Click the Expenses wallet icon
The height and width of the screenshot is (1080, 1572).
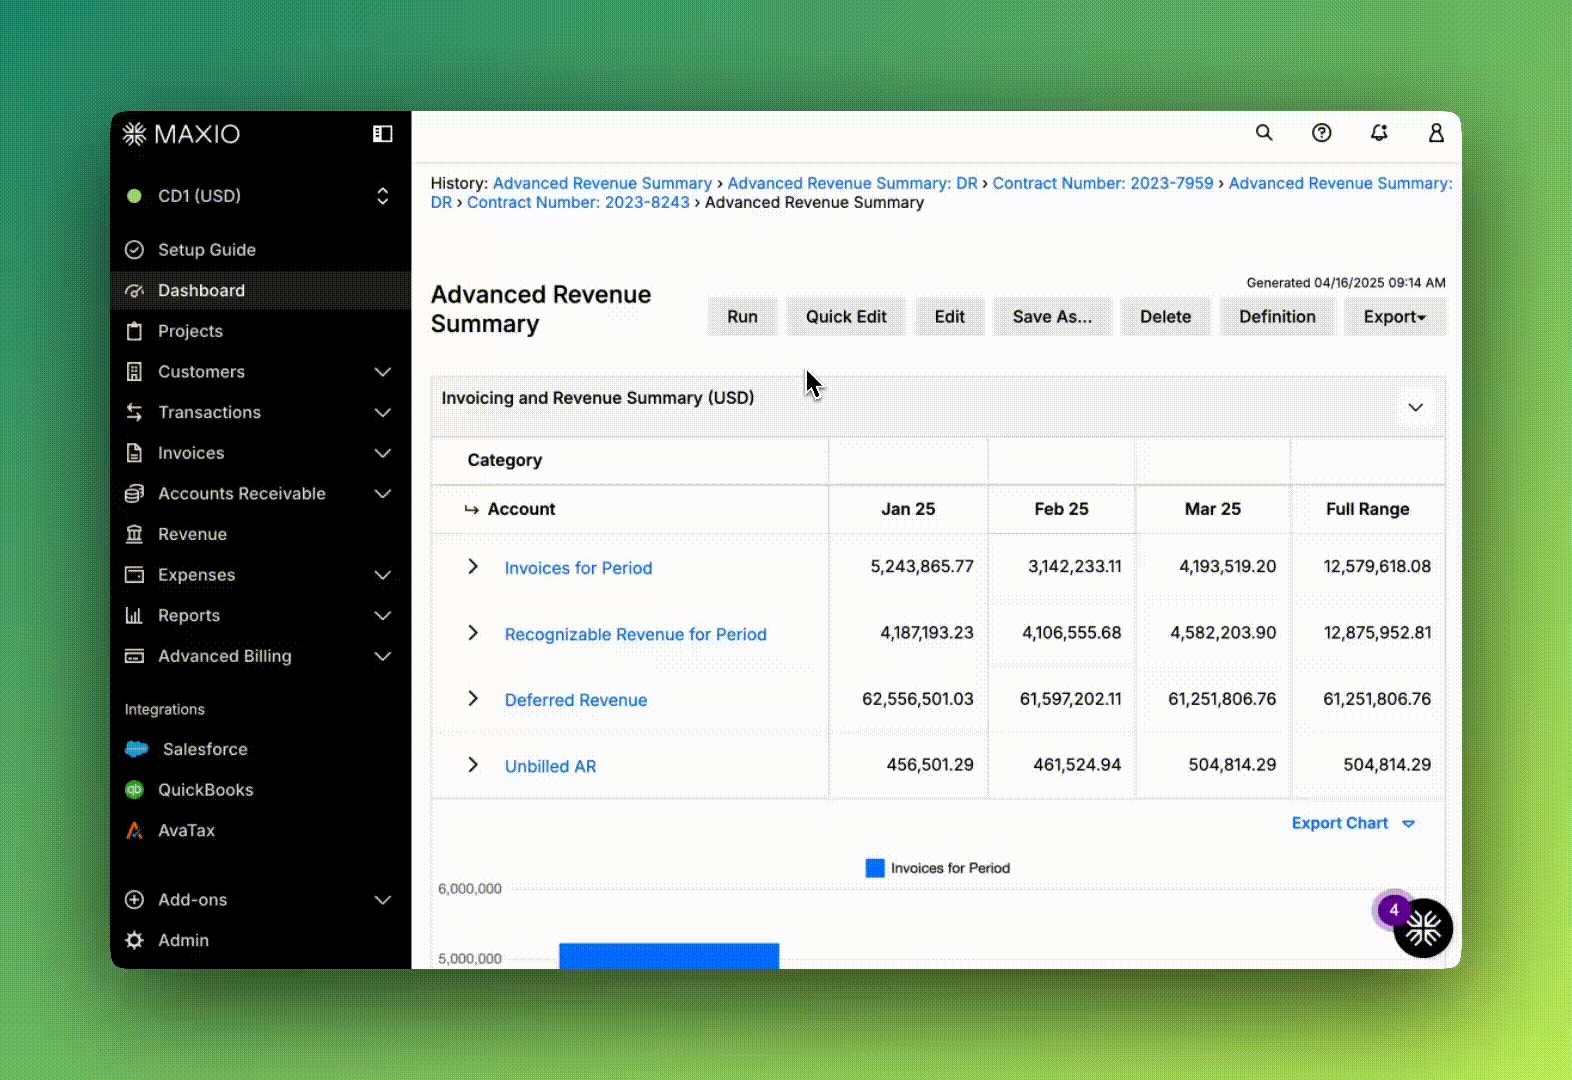(x=134, y=575)
